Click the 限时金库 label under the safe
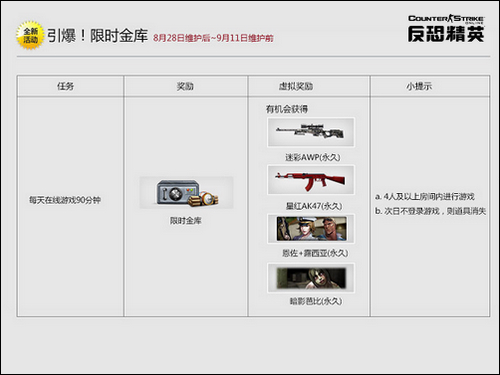 186,221
